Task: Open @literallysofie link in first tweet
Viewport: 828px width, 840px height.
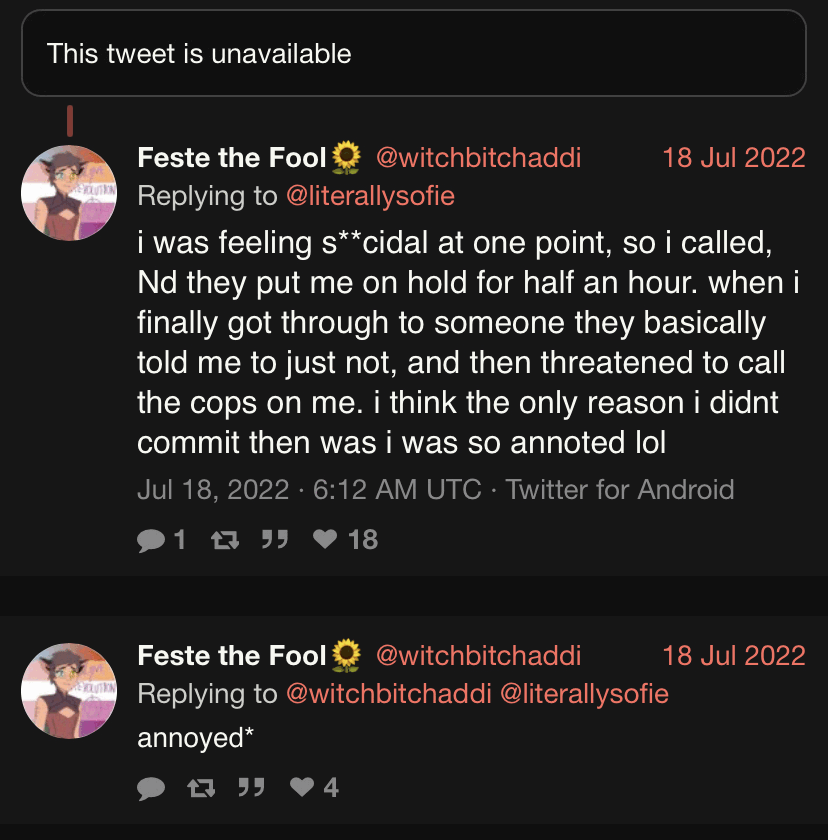Action: 370,196
